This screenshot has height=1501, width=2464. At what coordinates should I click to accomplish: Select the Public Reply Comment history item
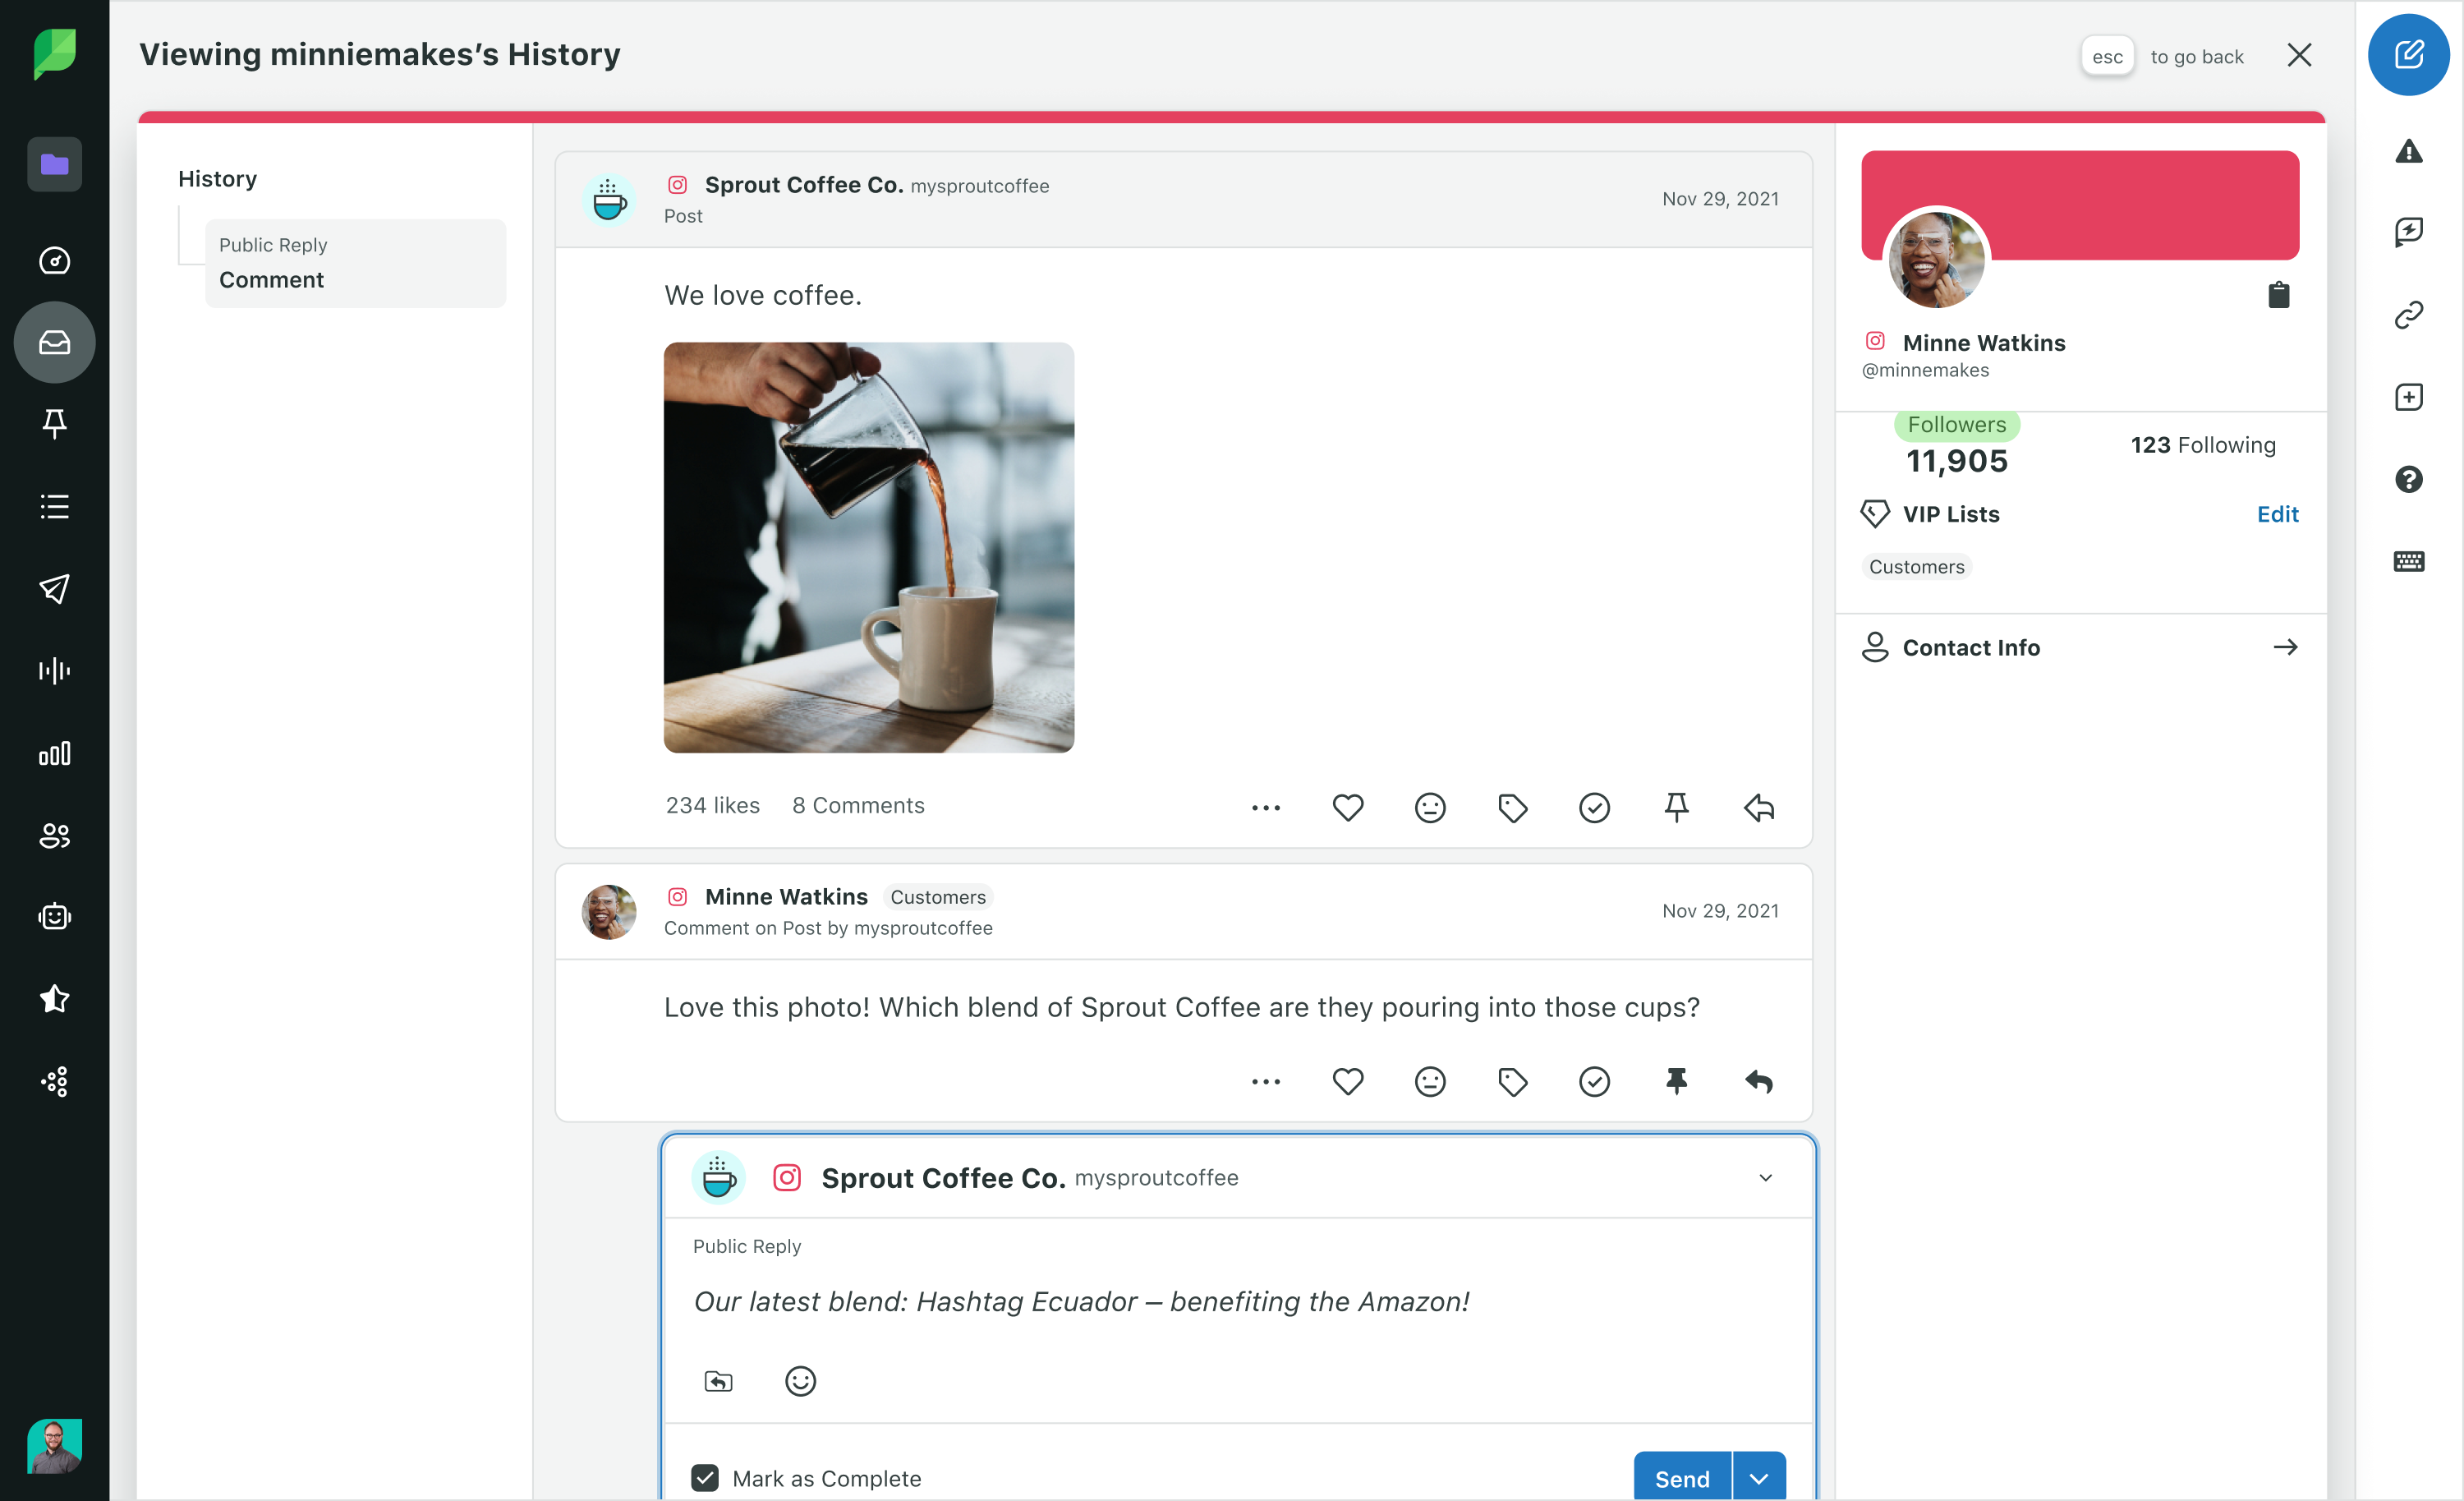355,263
